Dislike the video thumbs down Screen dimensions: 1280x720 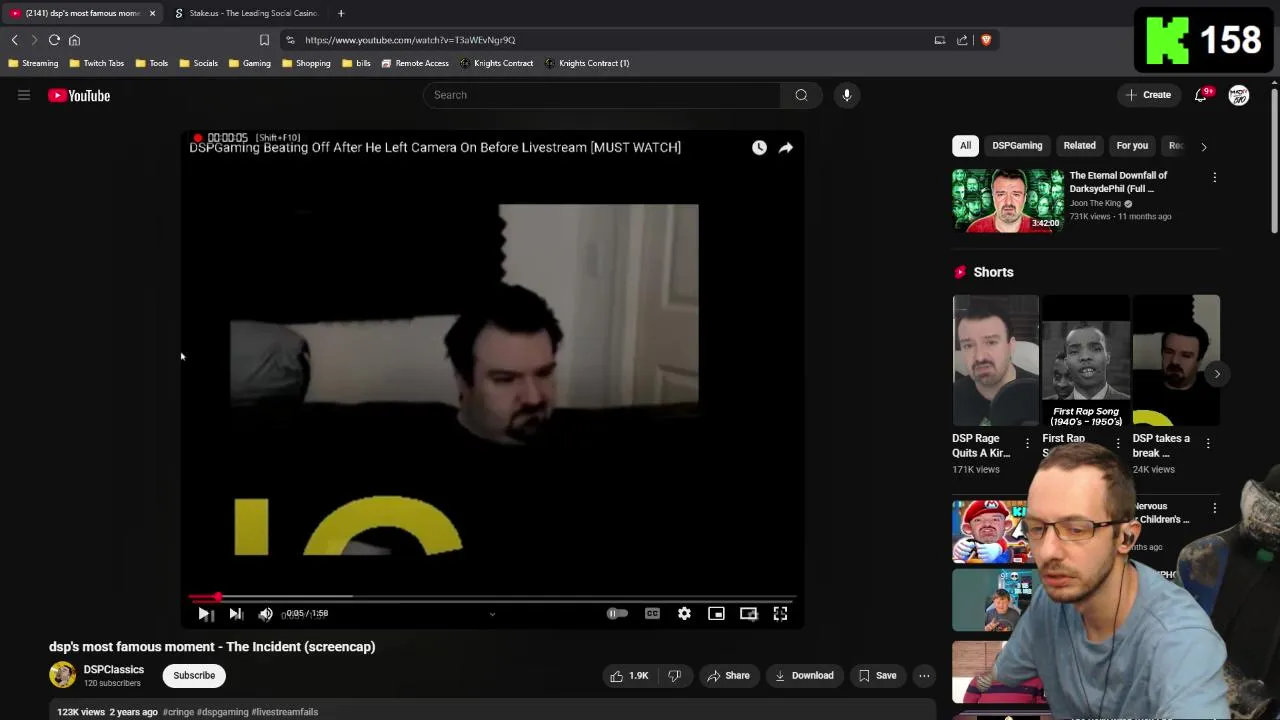[674, 676]
